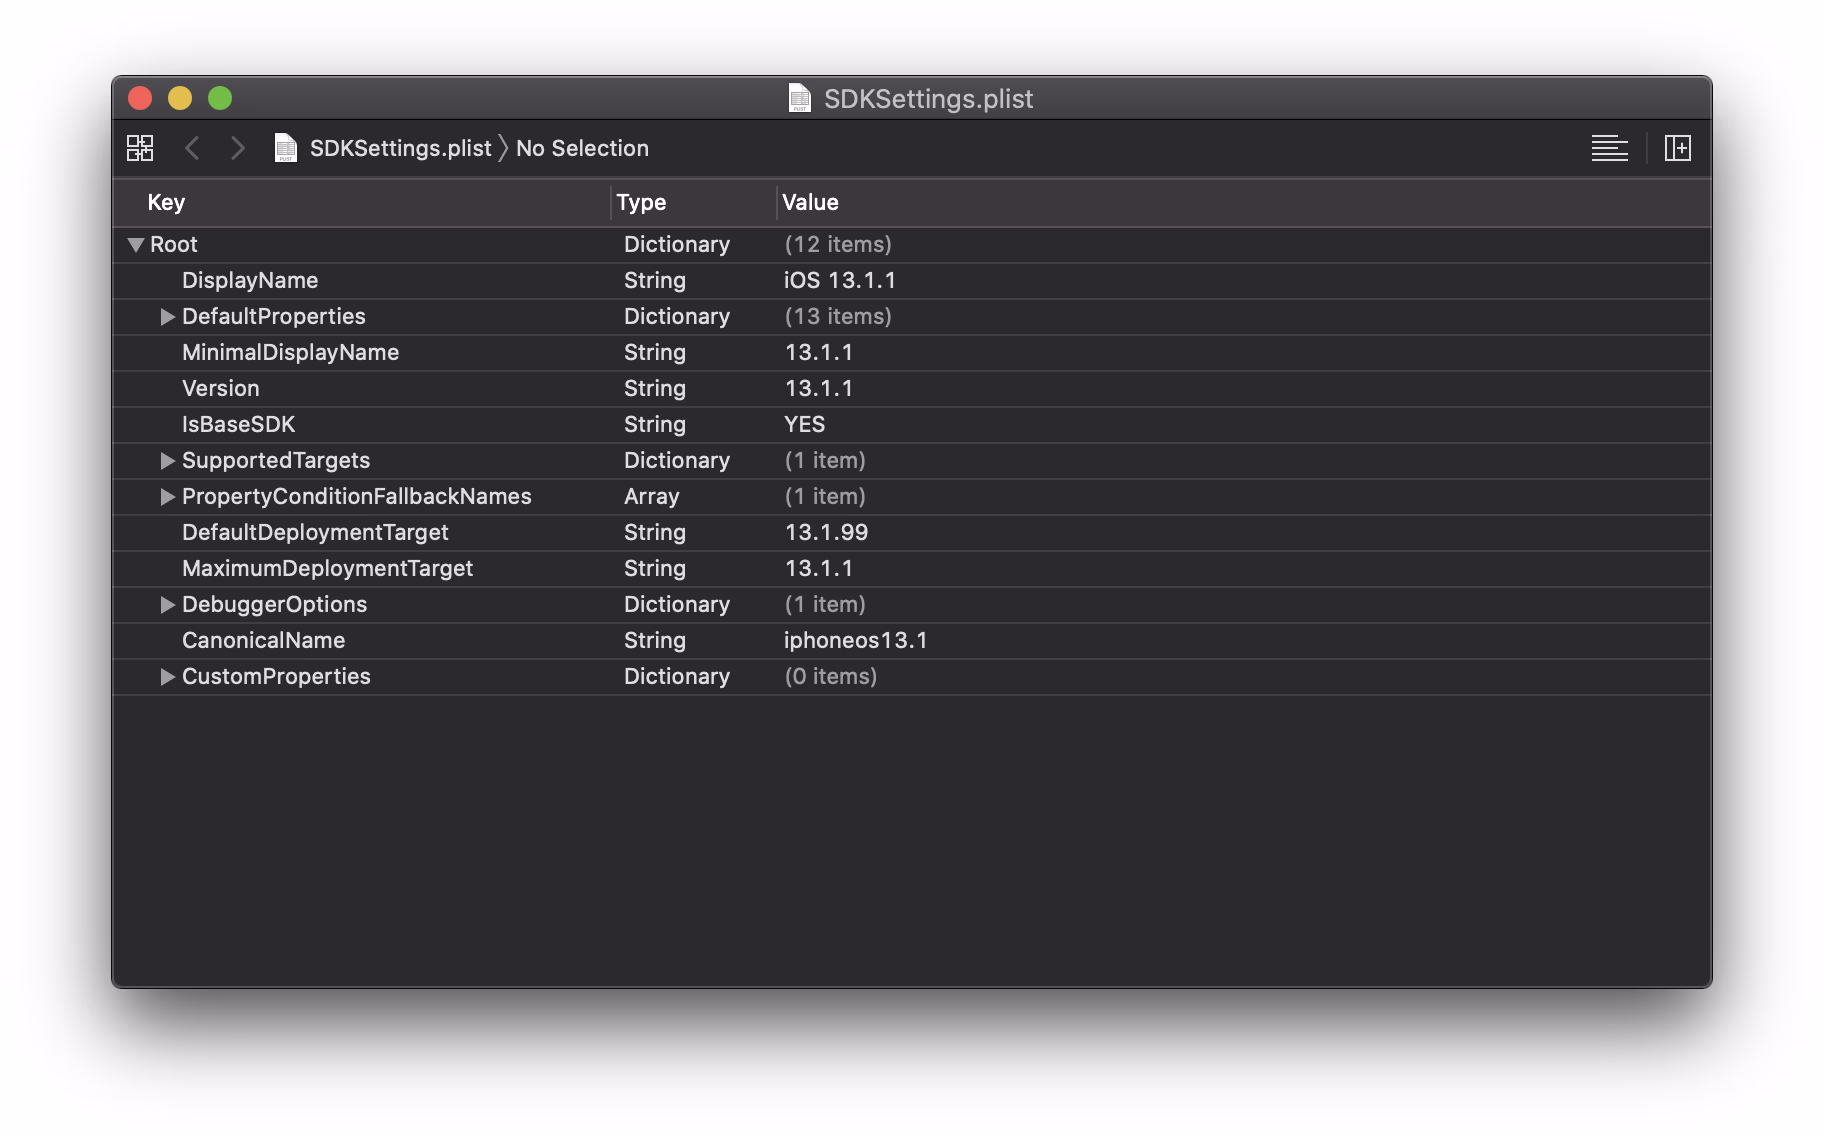Expand the PropertyConditionFallbackNames array
This screenshot has width=1824, height=1136.
click(167, 497)
